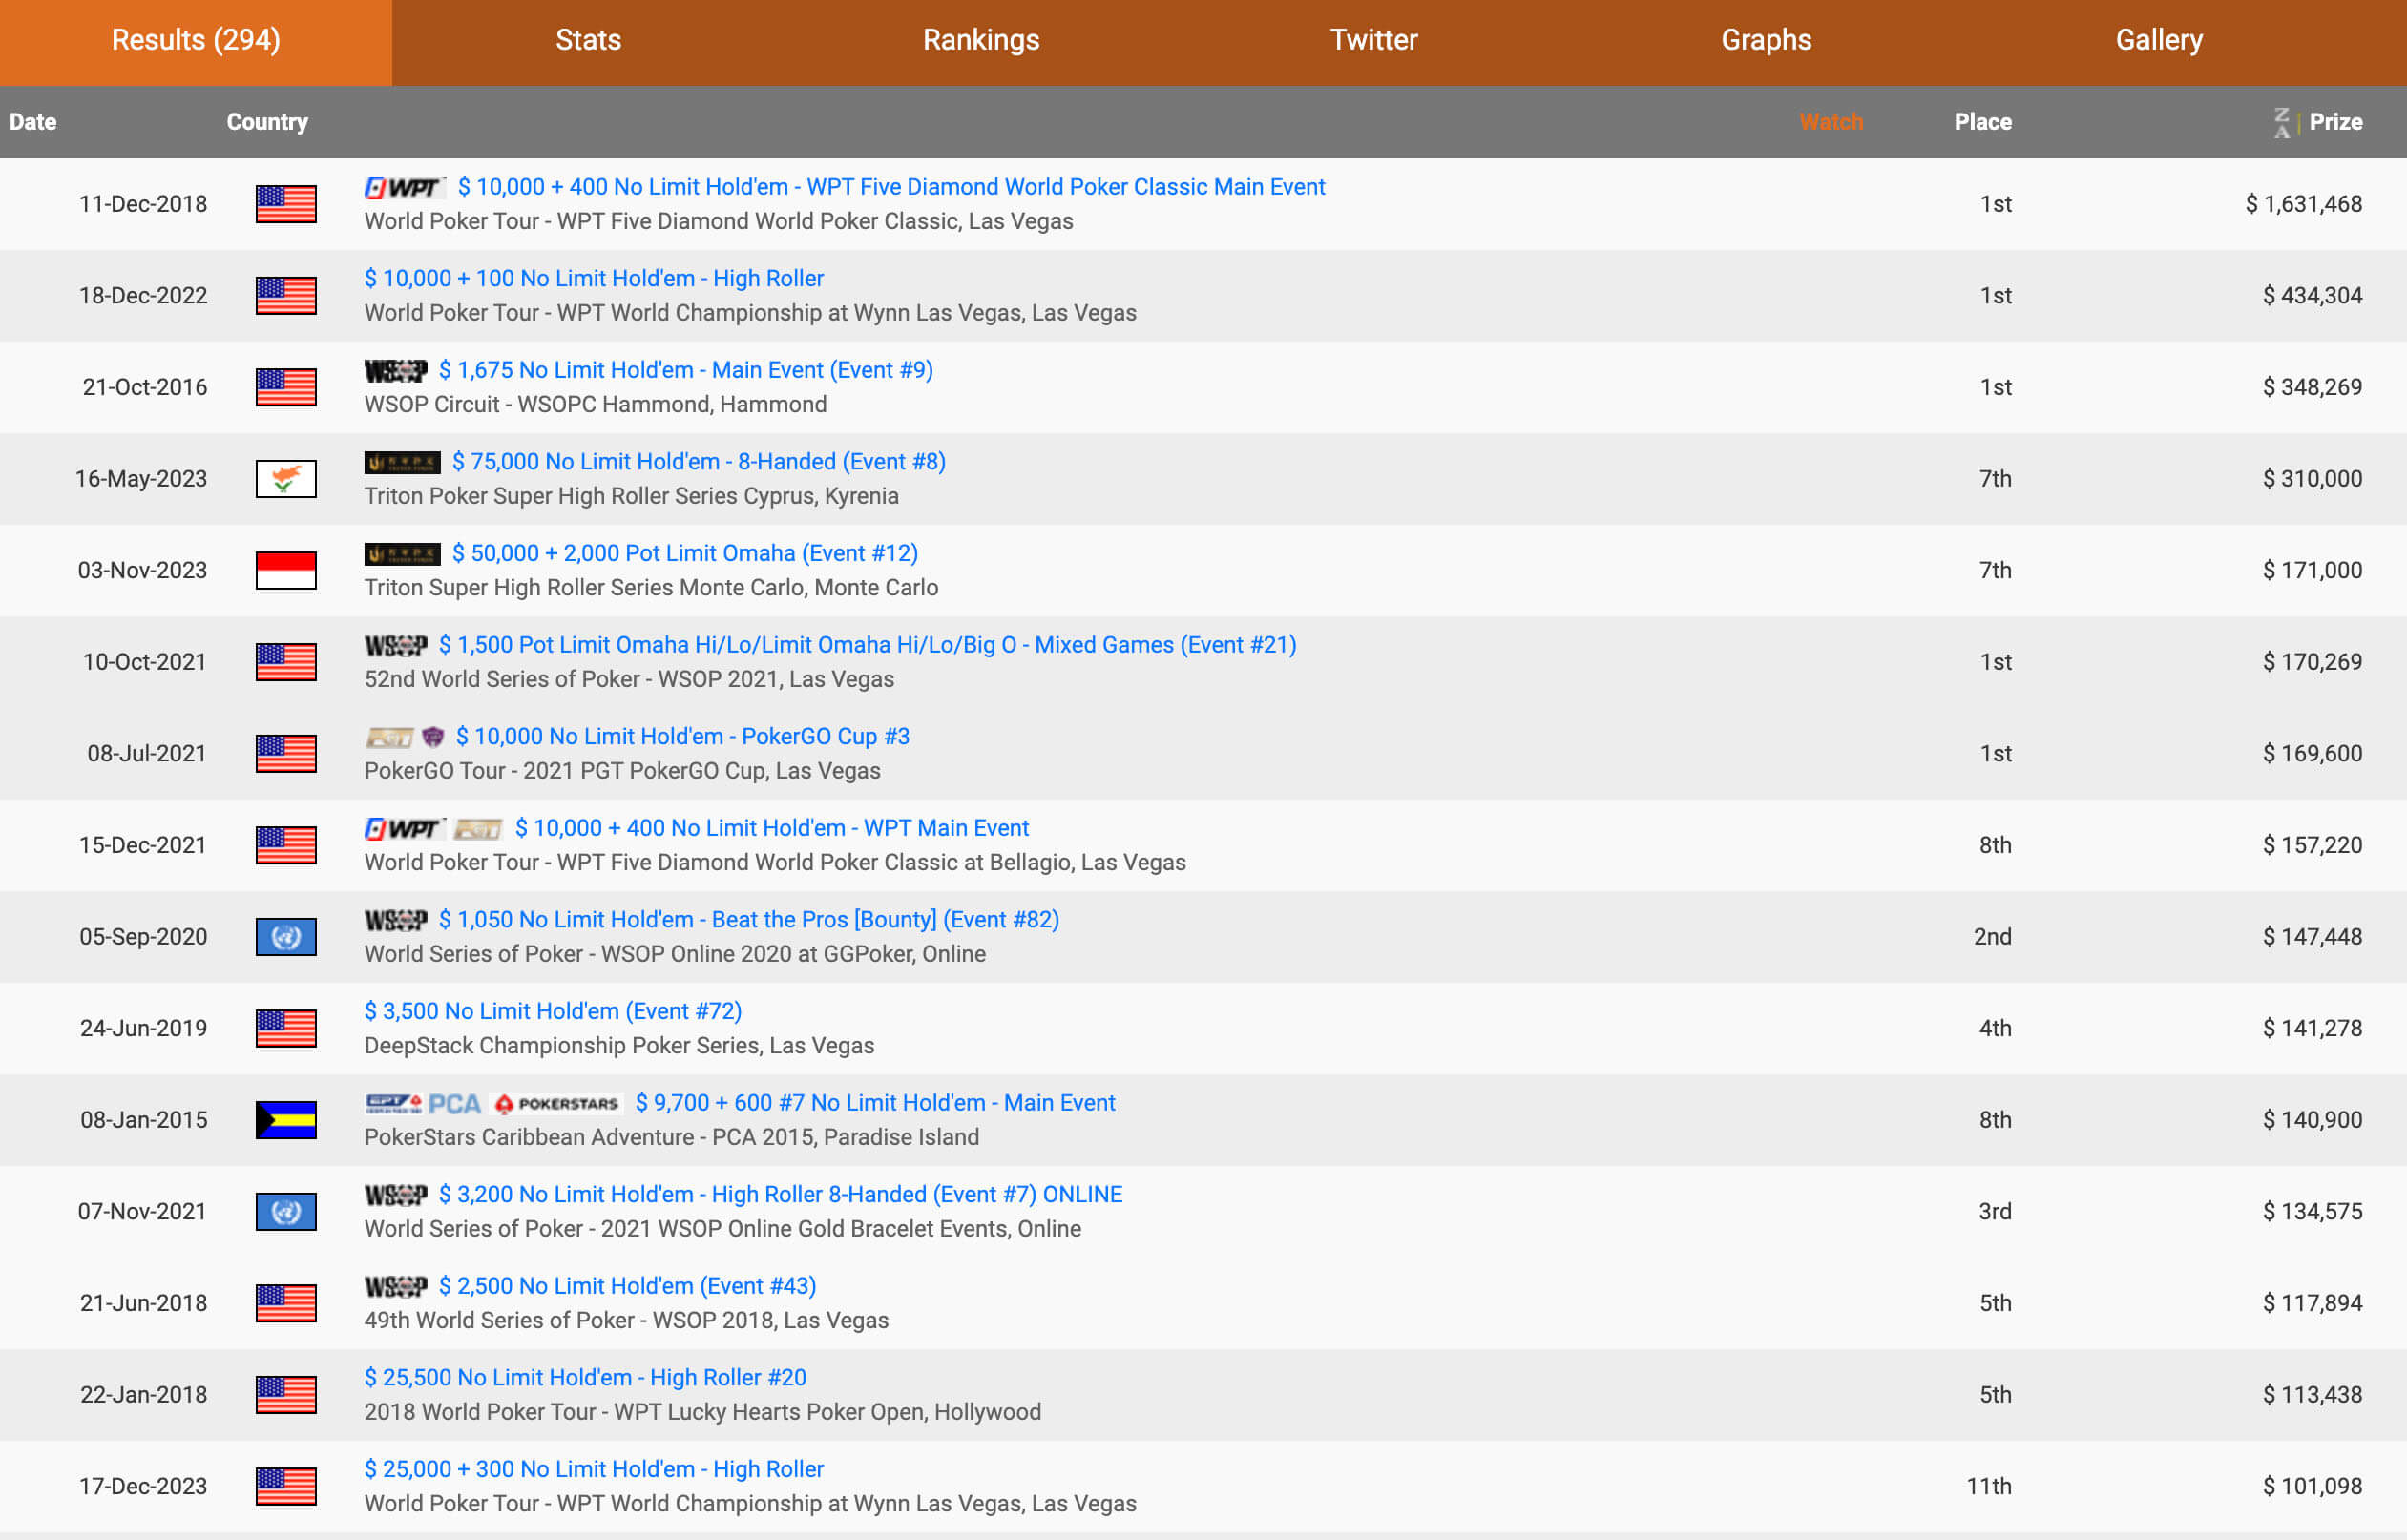Click the Bahamas flag on PCA row
The height and width of the screenshot is (1540, 2407).
[x=286, y=1120]
